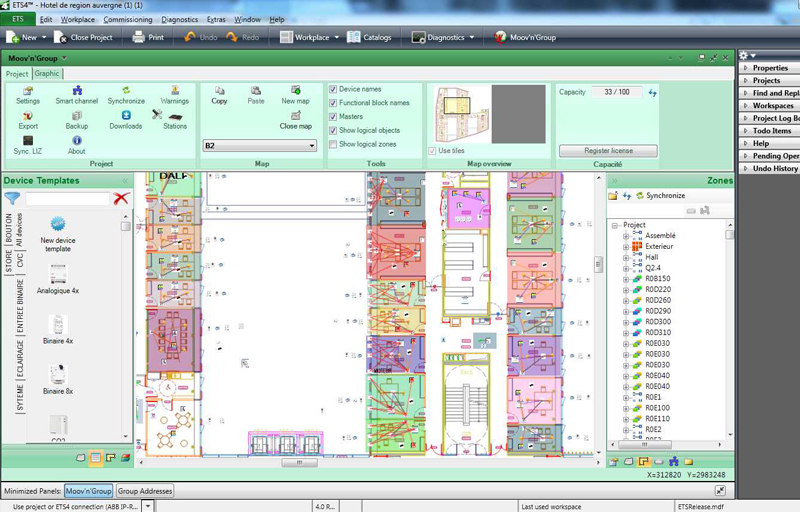Screen dimensions: 800x512
Task: Expand the Hall zone node
Action: pyautogui.click(x=626, y=258)
